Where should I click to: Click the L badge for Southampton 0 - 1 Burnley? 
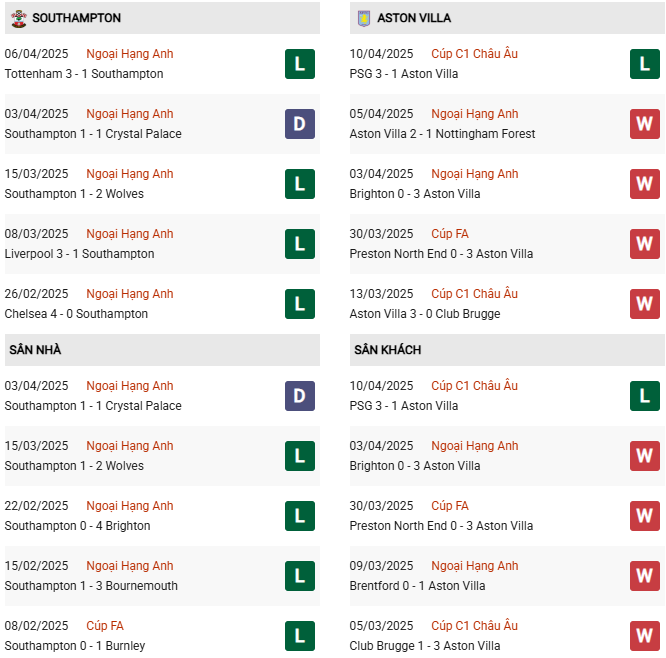pos(299,636)
